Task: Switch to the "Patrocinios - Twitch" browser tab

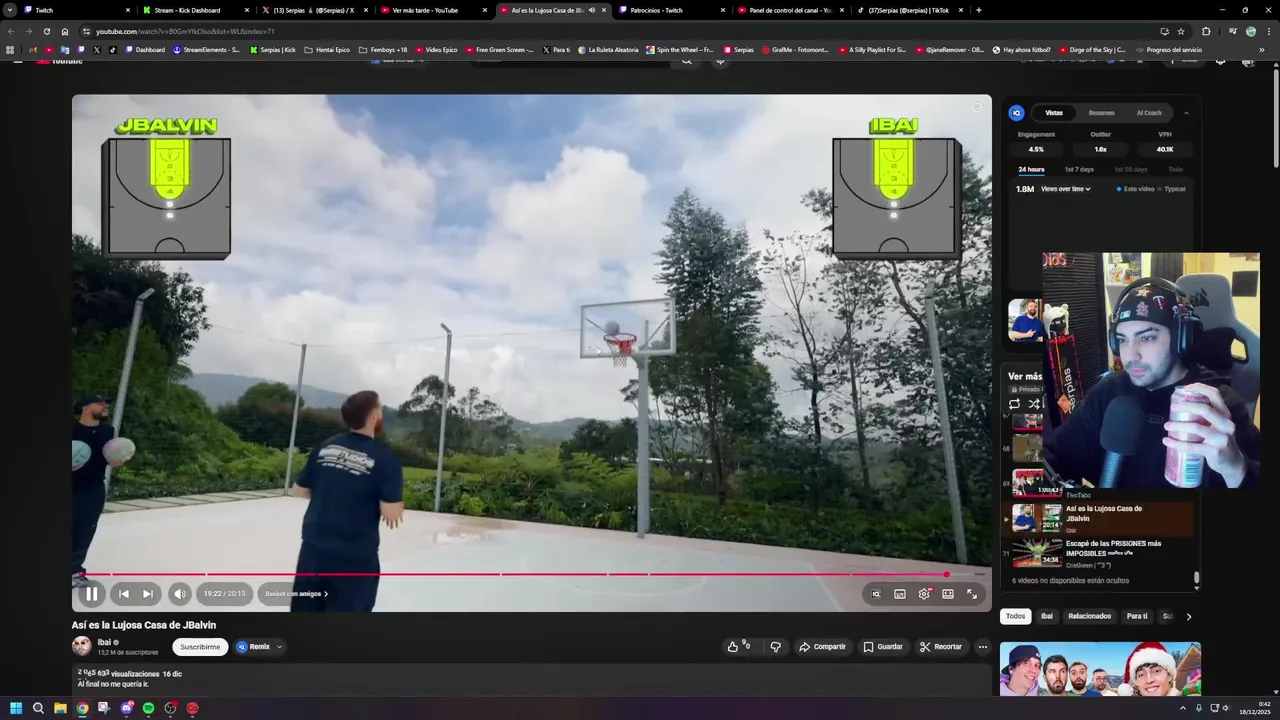Action: (x=671, y=10)
